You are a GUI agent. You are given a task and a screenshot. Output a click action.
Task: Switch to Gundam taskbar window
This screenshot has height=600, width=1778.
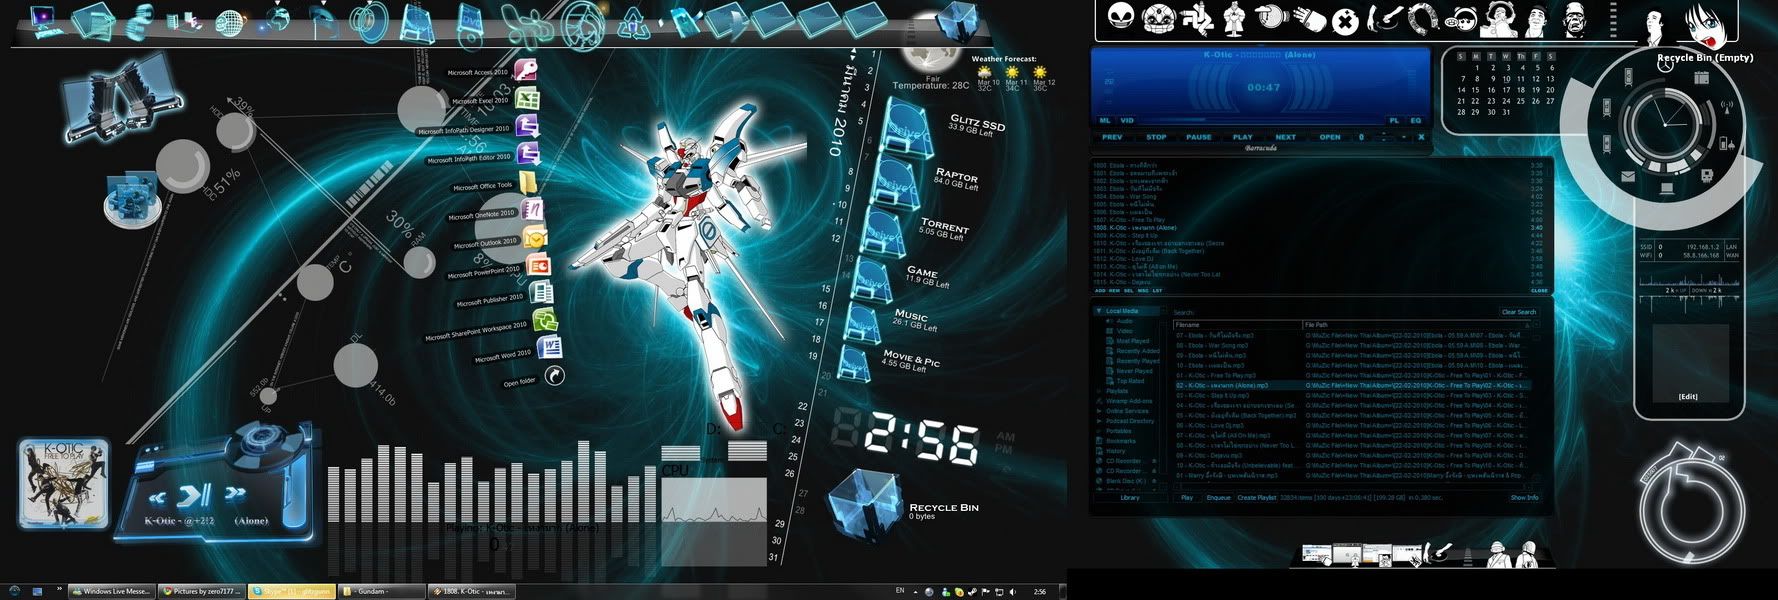pos(380,591)
